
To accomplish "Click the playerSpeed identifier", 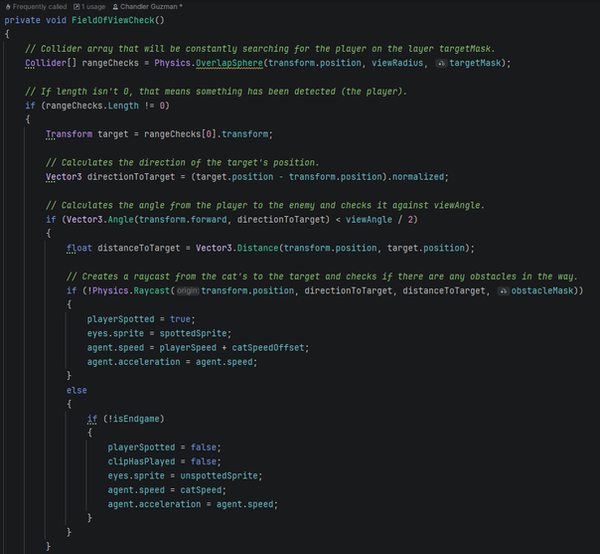I will [188, 347].
